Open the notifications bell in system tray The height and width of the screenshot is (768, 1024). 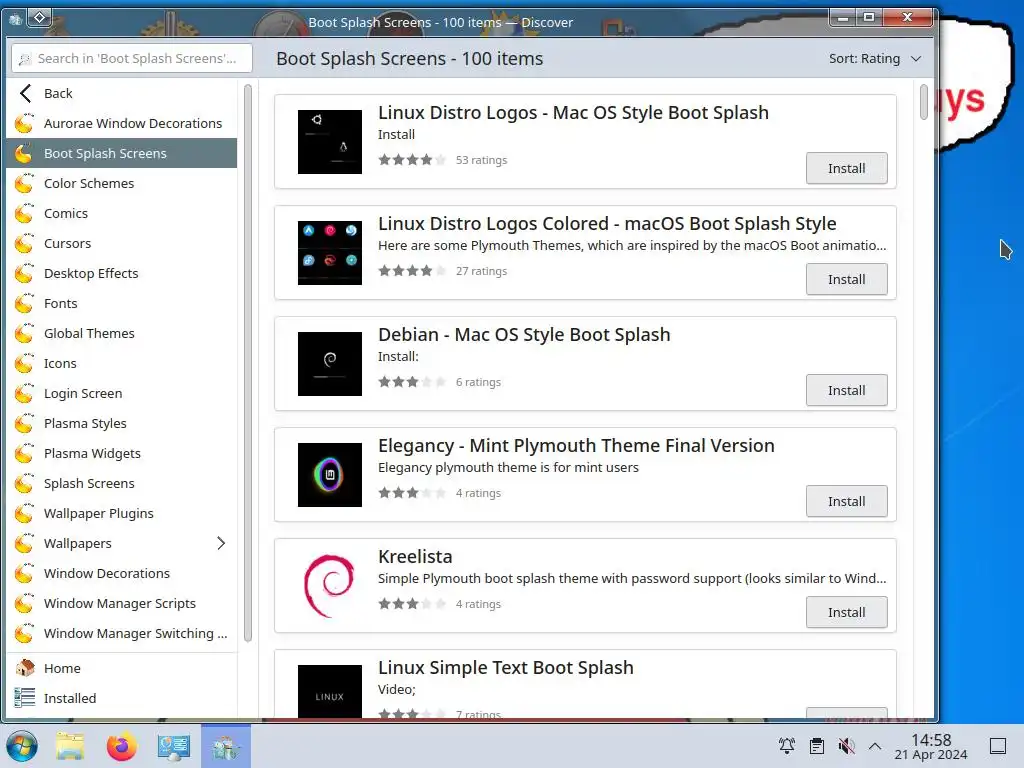click(x=786, y=746)
